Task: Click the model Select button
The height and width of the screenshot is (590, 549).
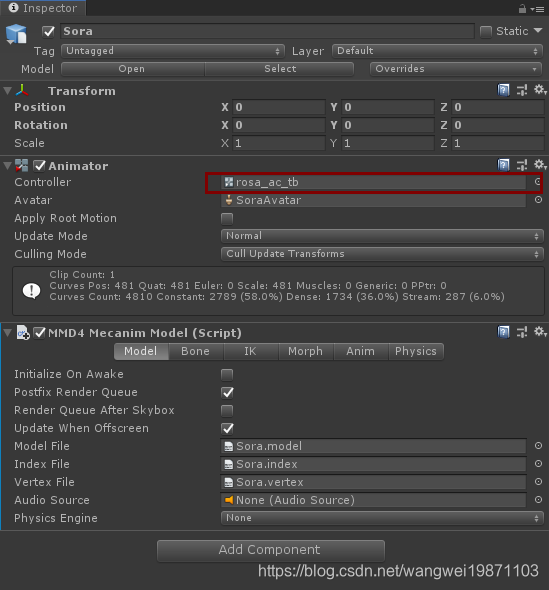Action: (279, 69)
